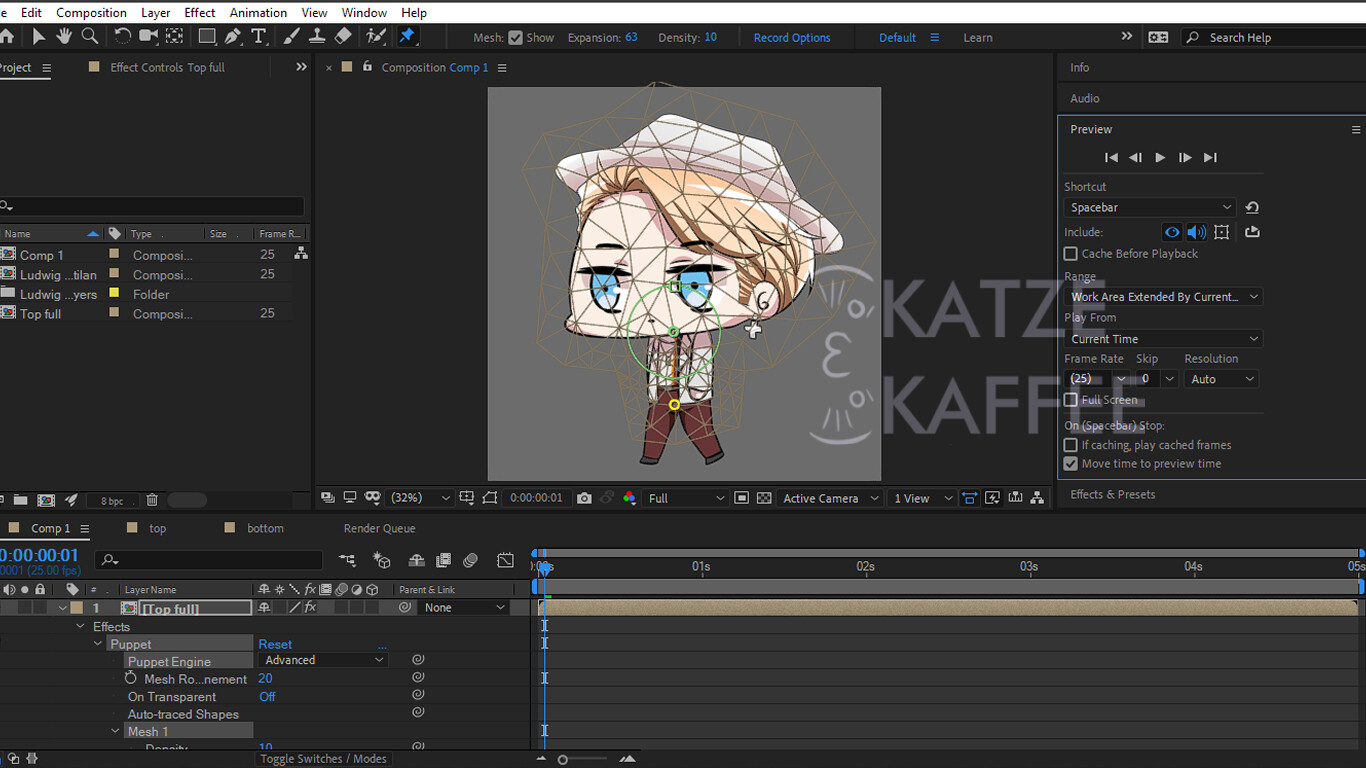Screen dimensions: 1366x768
Task: Open the Puppet Engine dropdown to change from Advanced
Action: 322,659
